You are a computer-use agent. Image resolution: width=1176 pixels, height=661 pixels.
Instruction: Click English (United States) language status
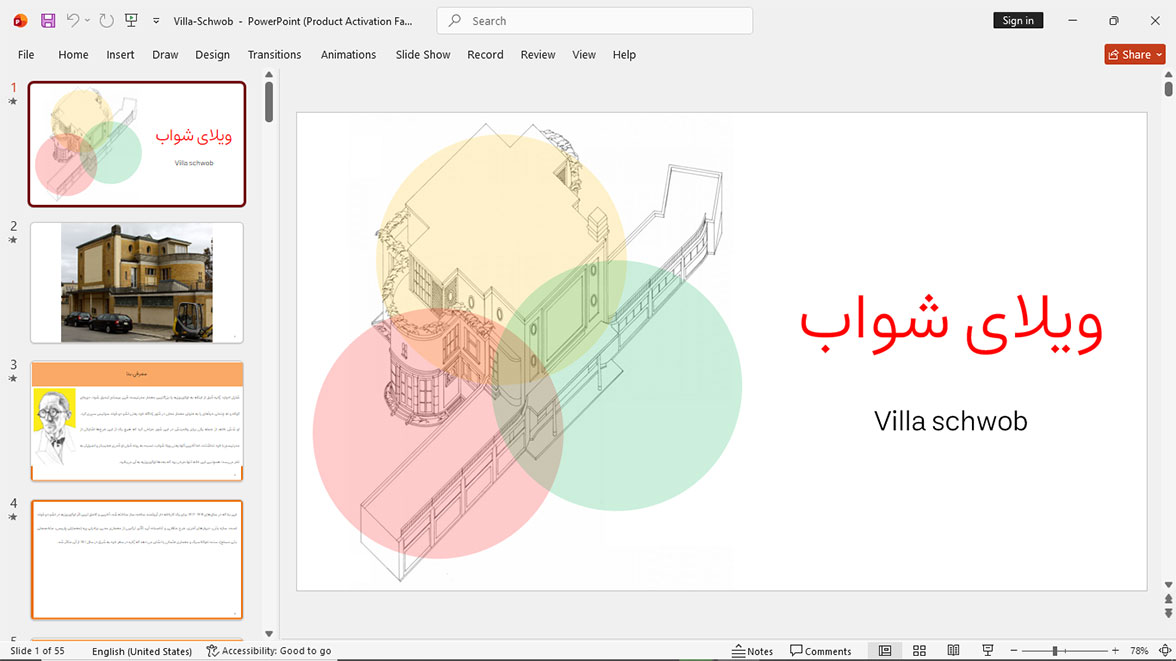142,650
